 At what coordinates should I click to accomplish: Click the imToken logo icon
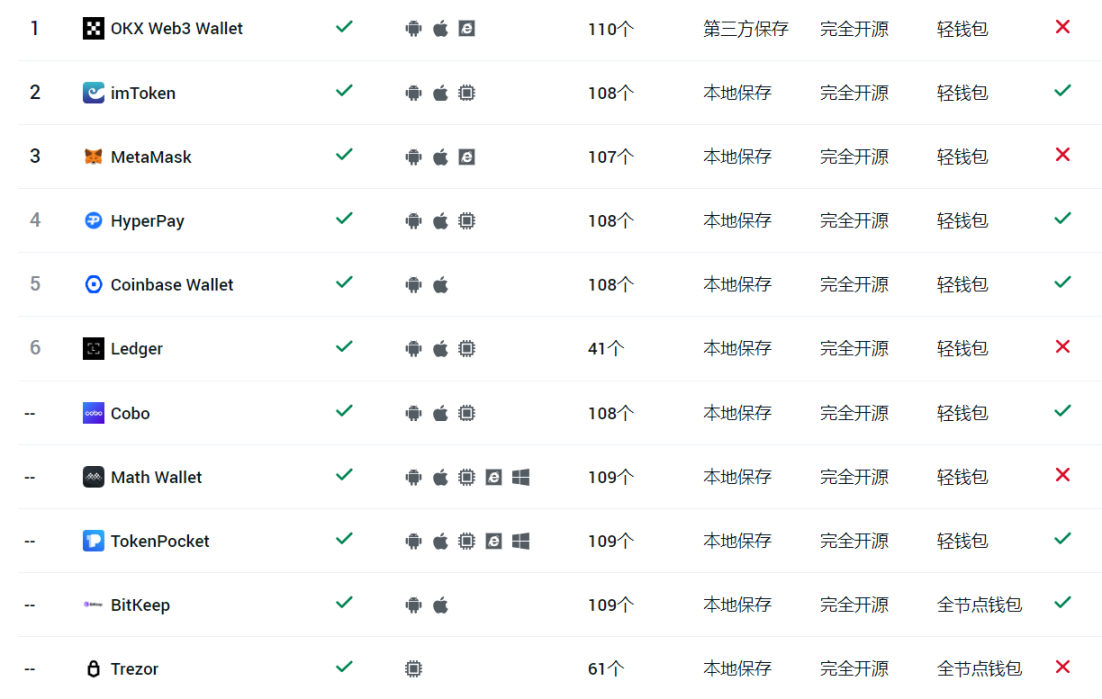tap(93, 93)
